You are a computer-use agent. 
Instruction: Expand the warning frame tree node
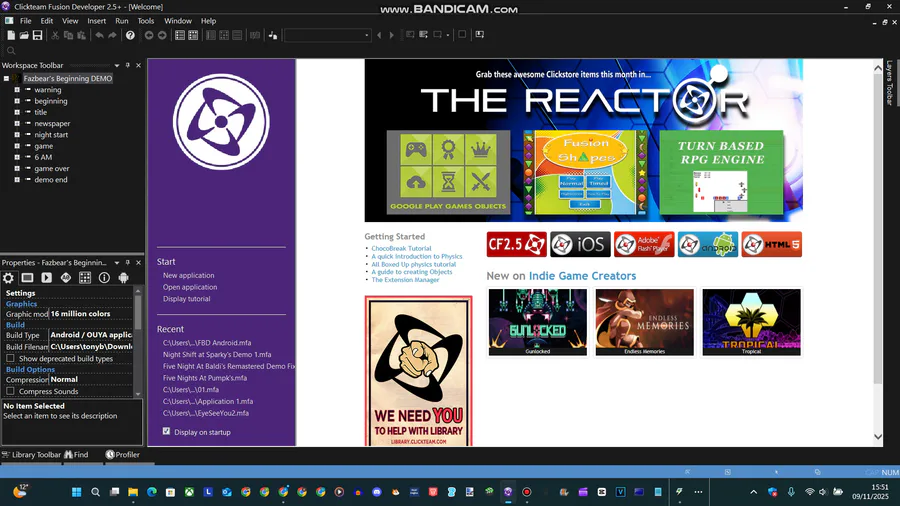pos(17,89)
